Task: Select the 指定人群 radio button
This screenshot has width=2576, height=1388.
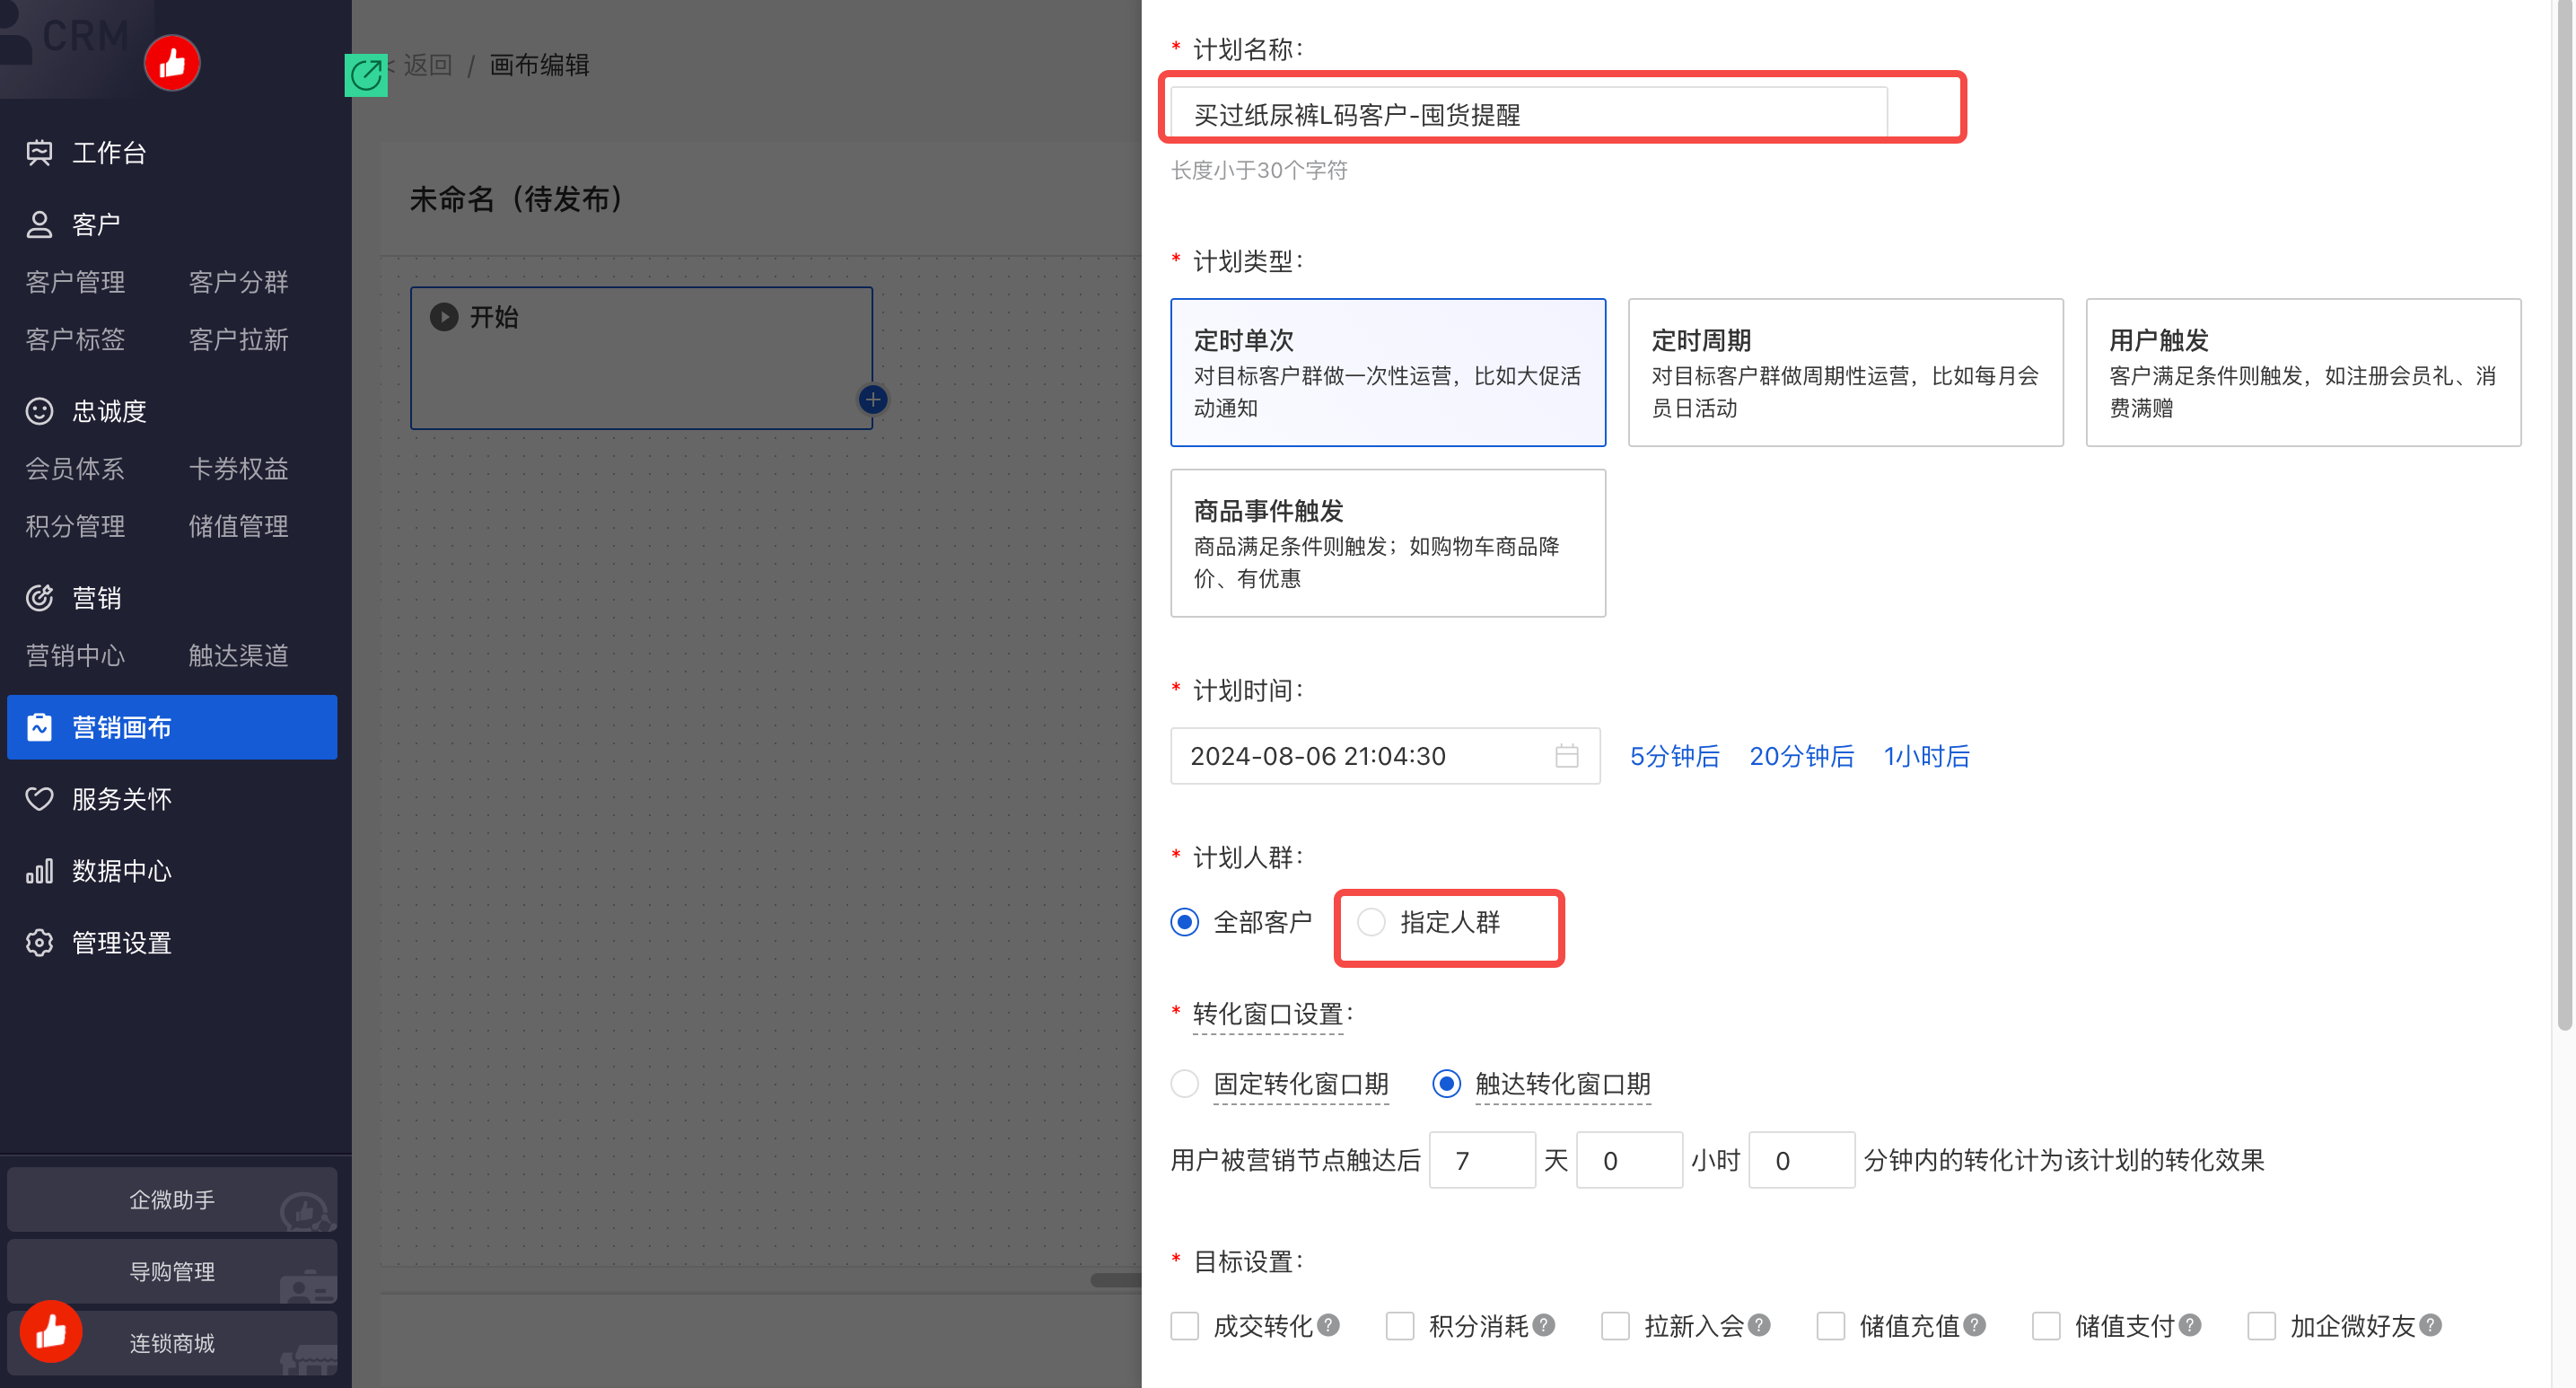Action: click(1371, 922)
